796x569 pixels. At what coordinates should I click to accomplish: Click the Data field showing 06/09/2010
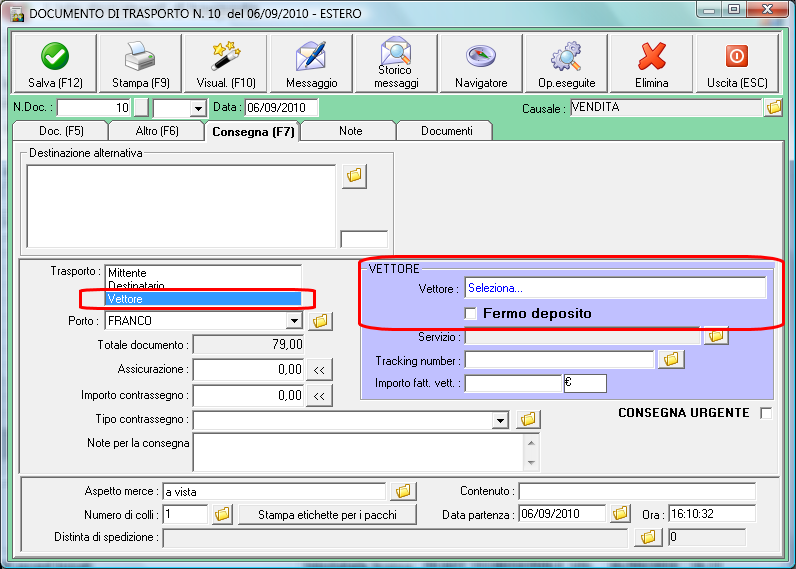coord(282,108)
